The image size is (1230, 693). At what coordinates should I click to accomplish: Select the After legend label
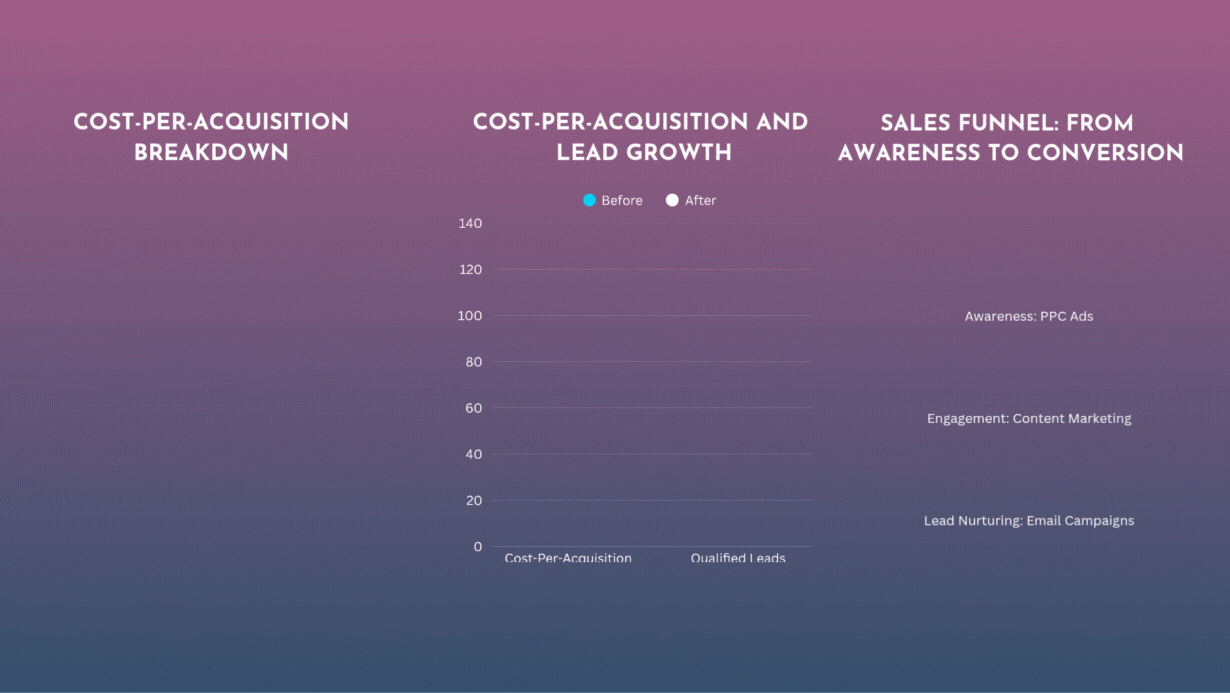click(x=700, y=201)
